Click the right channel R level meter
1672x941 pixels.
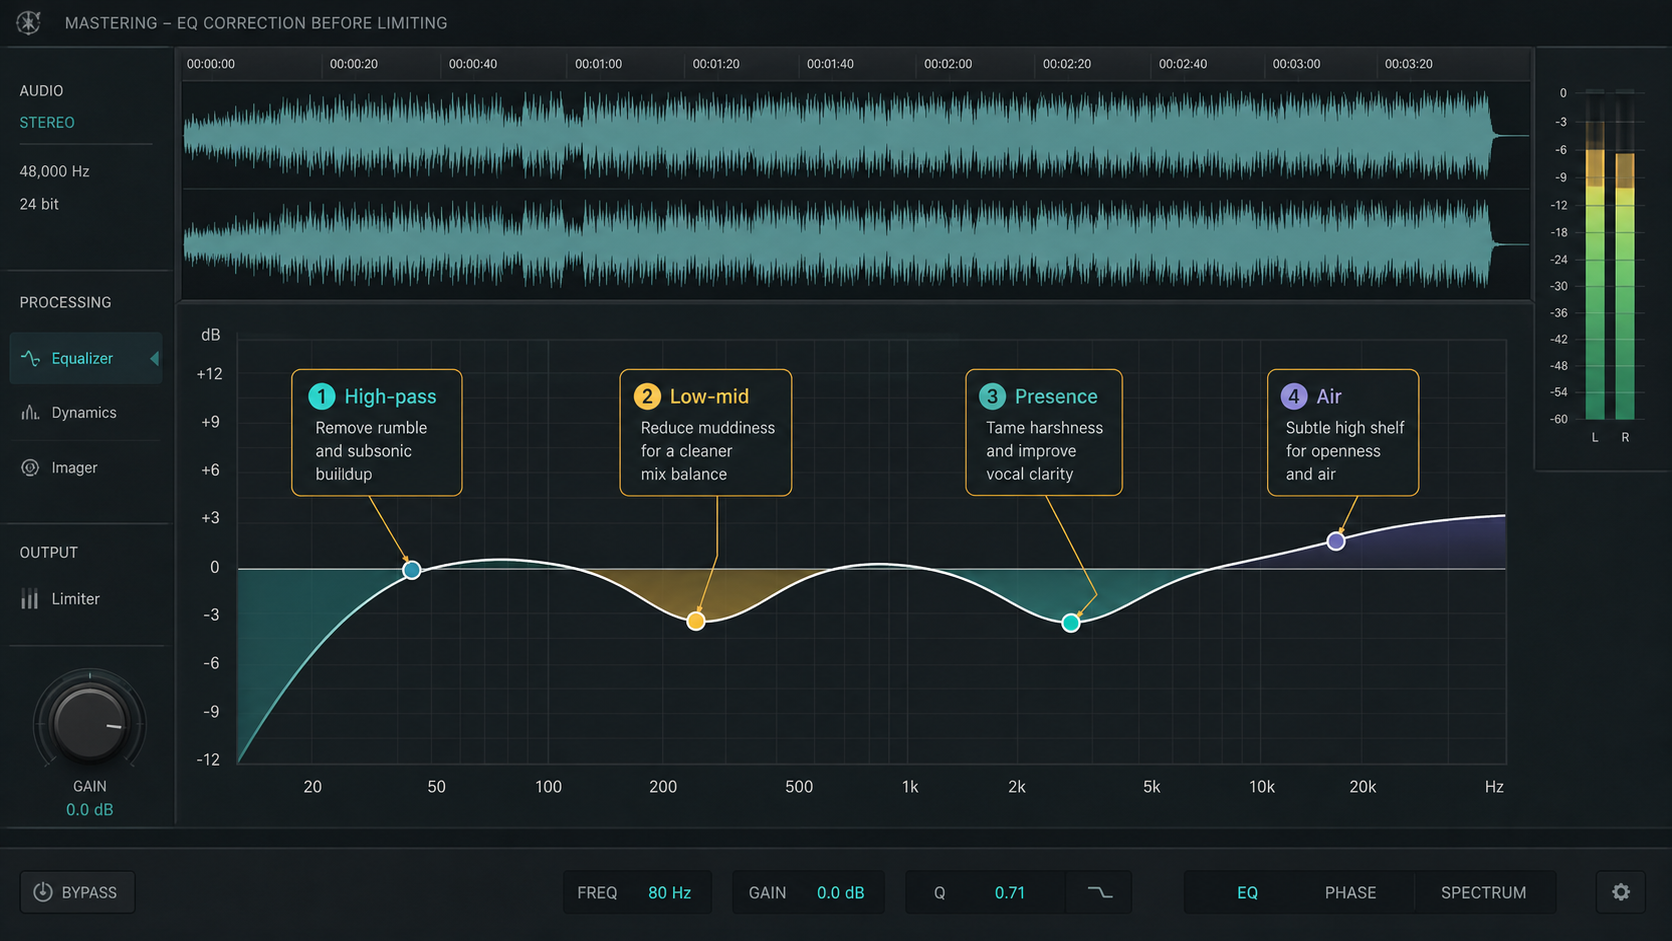pos(1625,255)
